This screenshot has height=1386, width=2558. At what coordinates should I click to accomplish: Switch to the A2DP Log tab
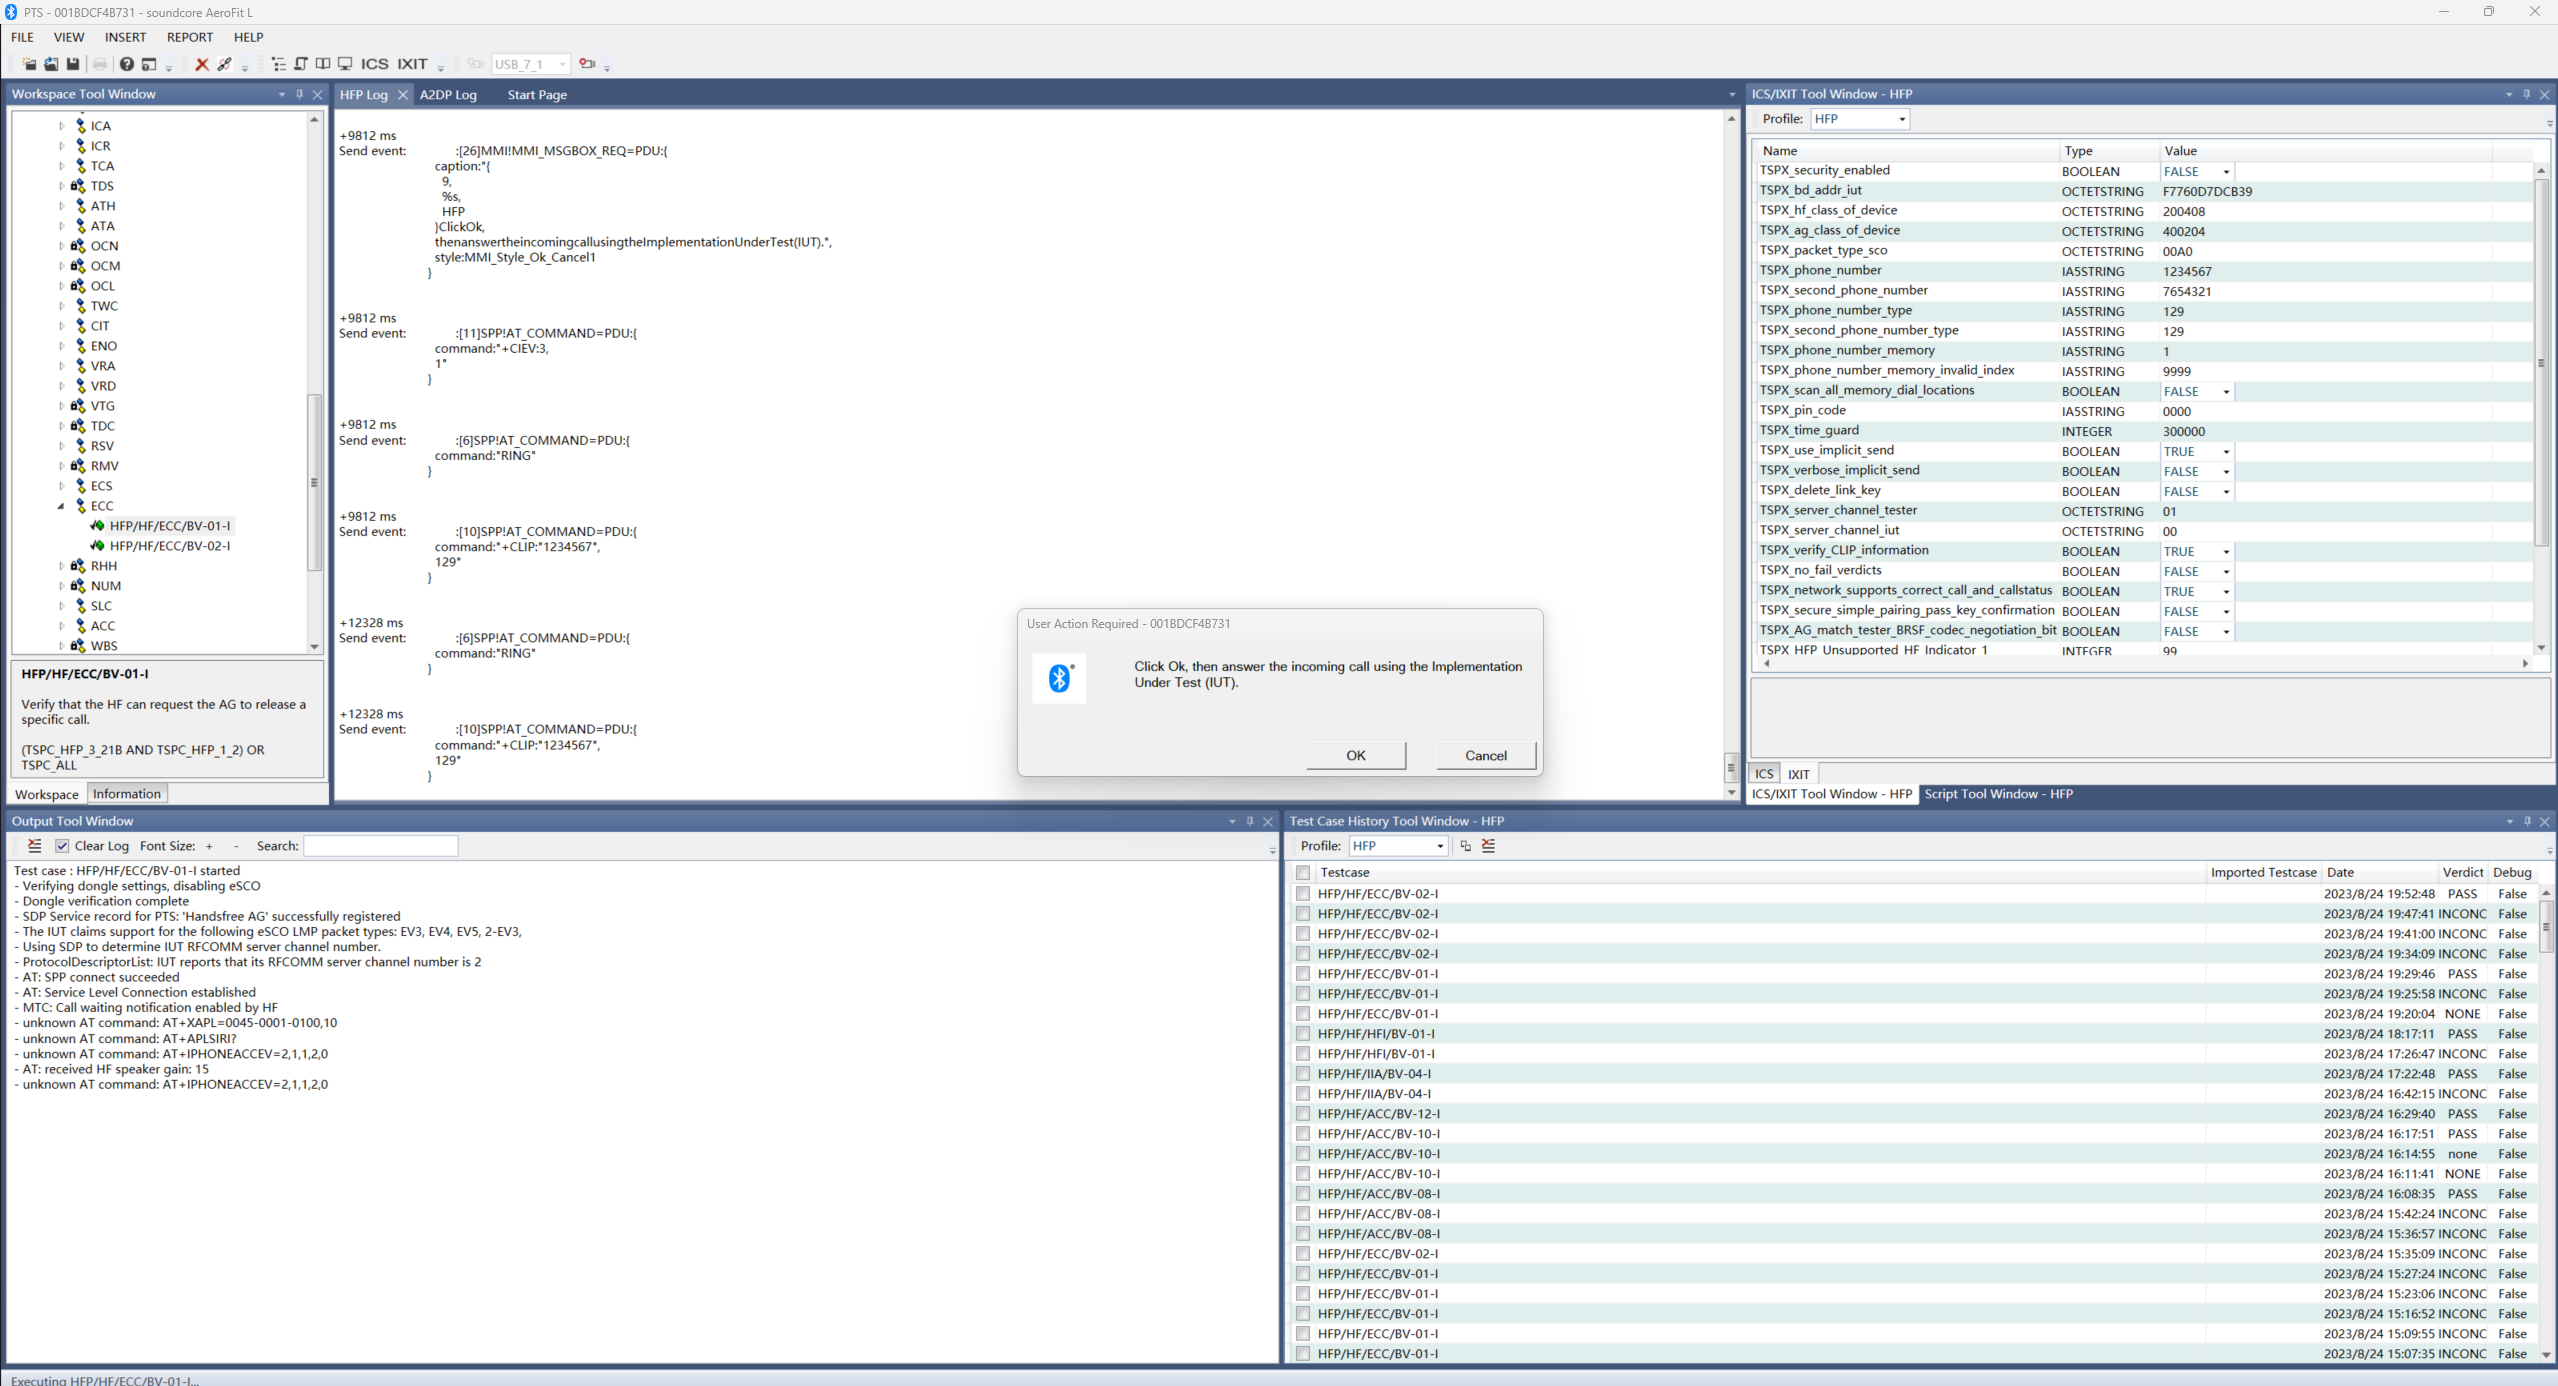point(447,95)
